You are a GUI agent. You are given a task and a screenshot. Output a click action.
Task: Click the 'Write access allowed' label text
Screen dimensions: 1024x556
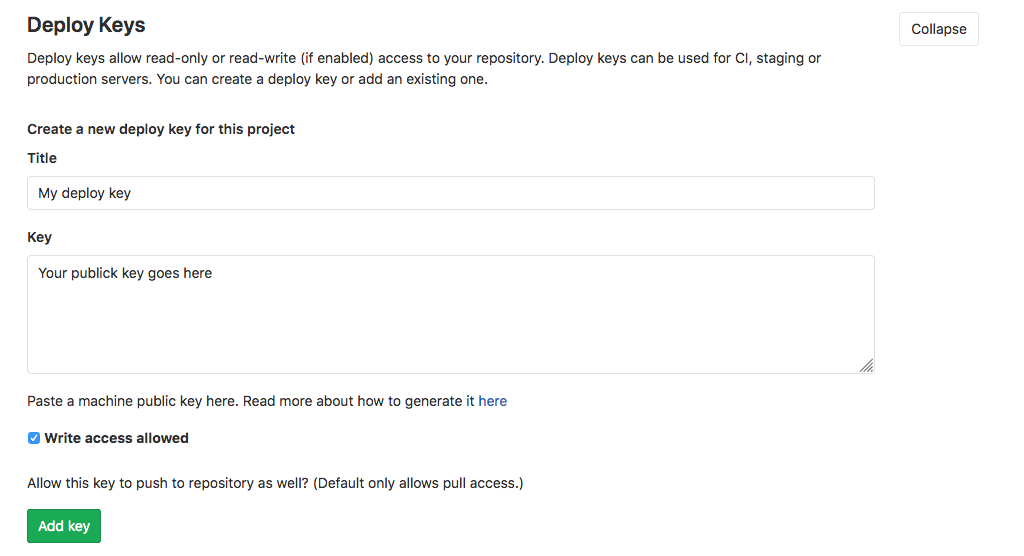point(116,438)
